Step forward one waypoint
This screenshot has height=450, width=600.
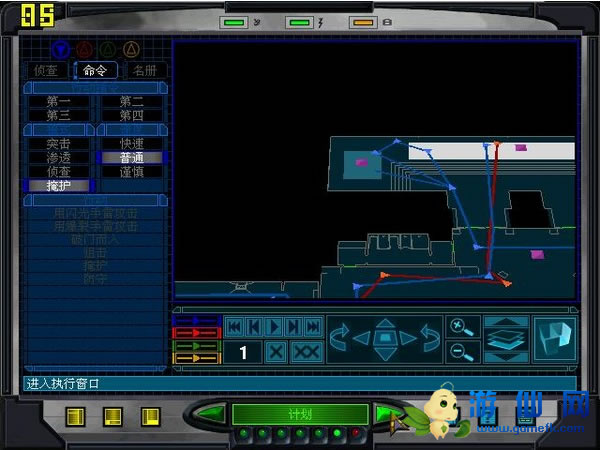(x=293, y=327)
